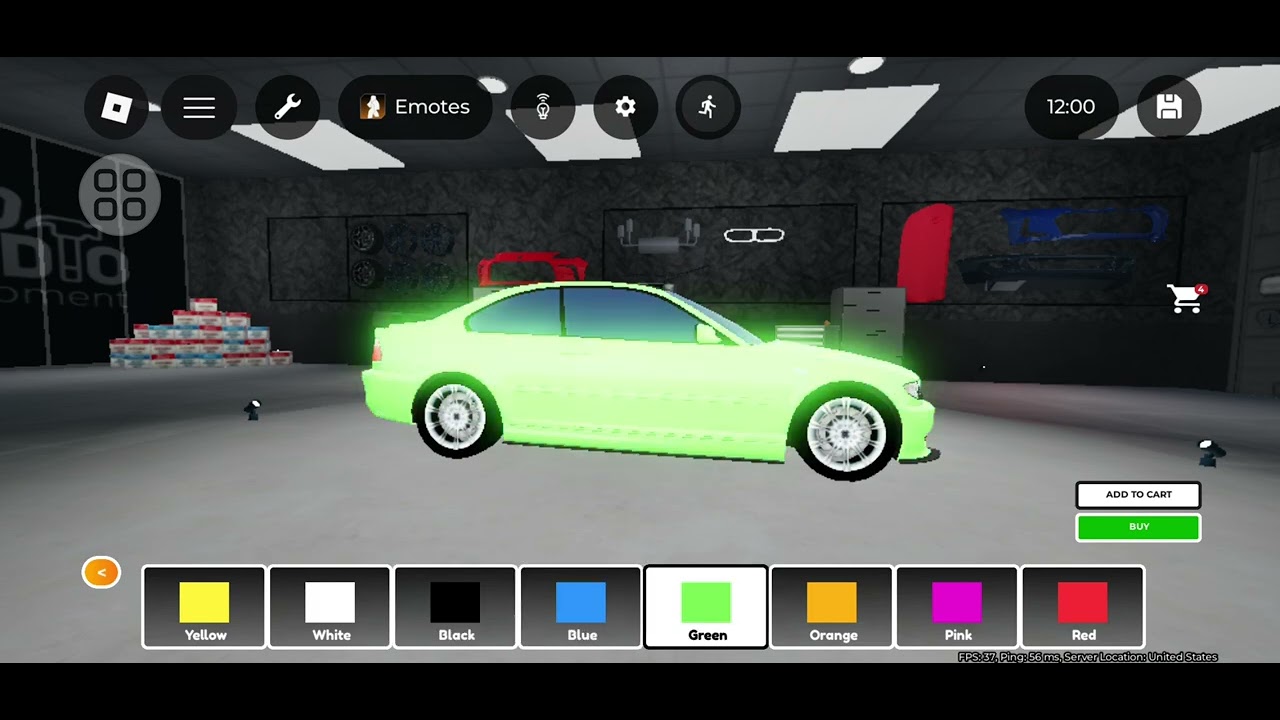Open the Roblox logo menu
The width and height of the screenshot is (1280, 720).
click(117, 107)
